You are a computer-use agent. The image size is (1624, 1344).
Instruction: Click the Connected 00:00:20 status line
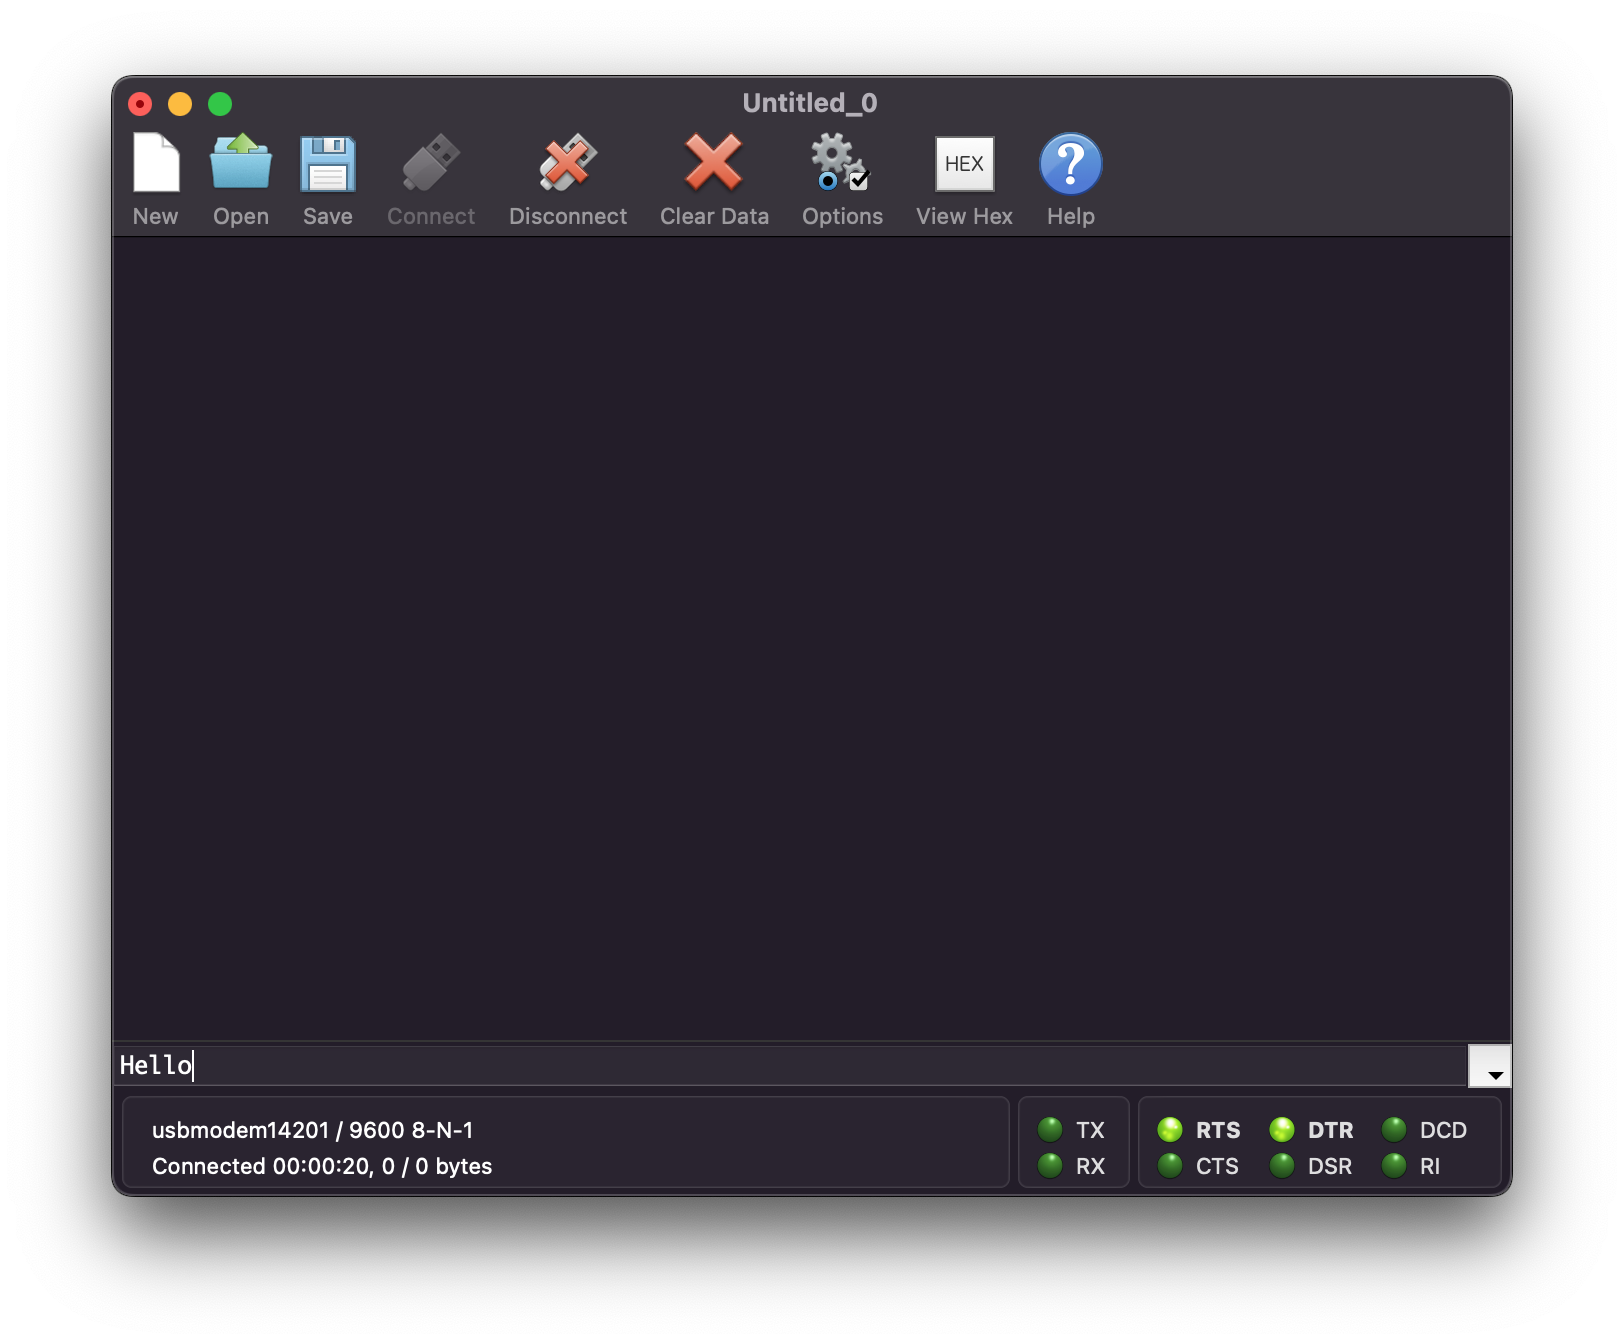point(322,1166)
